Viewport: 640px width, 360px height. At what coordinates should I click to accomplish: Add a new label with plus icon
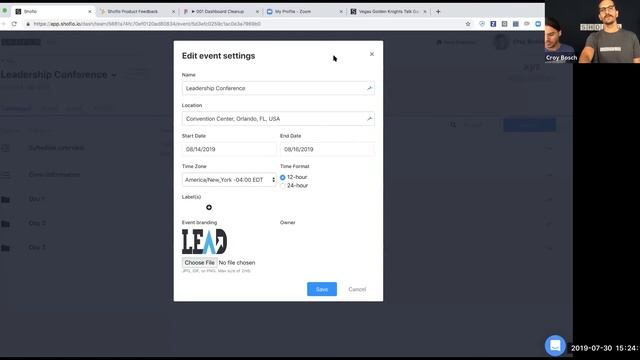(209, 207)
